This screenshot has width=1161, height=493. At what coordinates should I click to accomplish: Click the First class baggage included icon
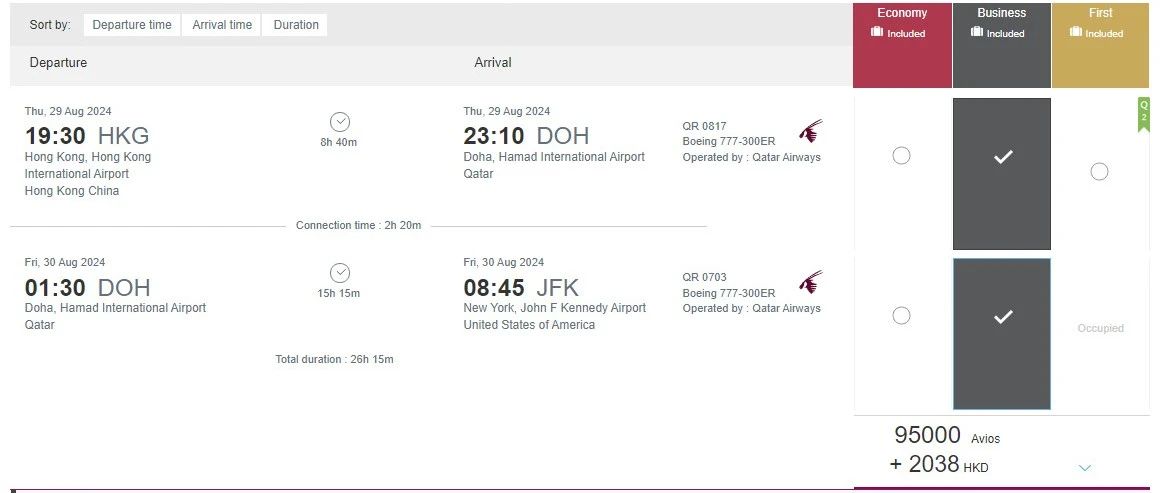click(x=1076, y=33)
